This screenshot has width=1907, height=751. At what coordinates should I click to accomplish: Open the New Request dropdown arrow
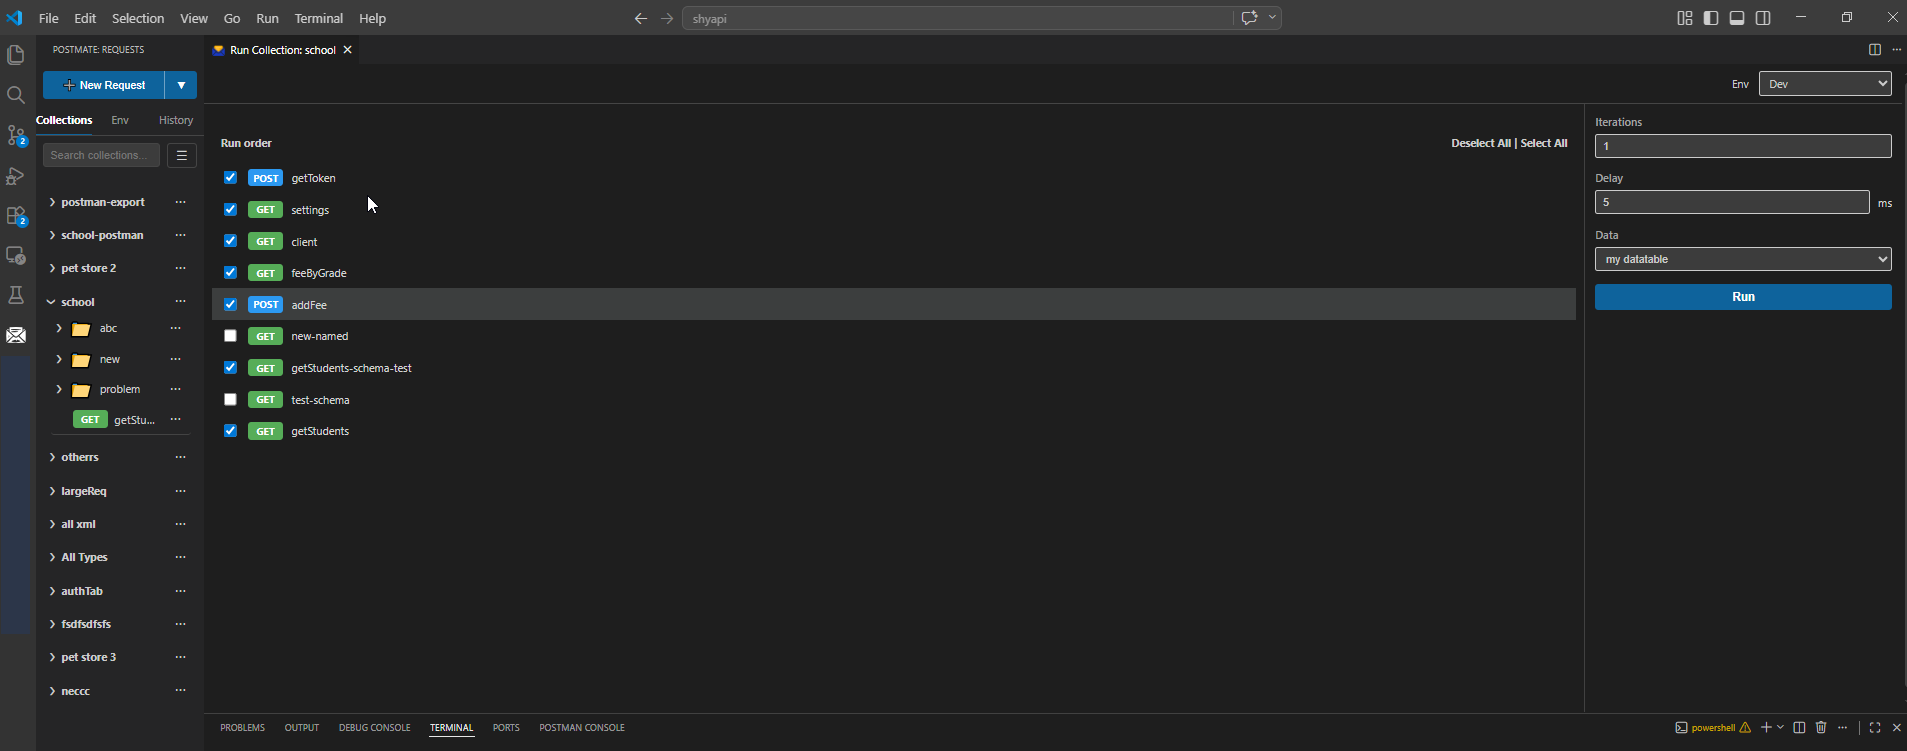coord(181,85)
